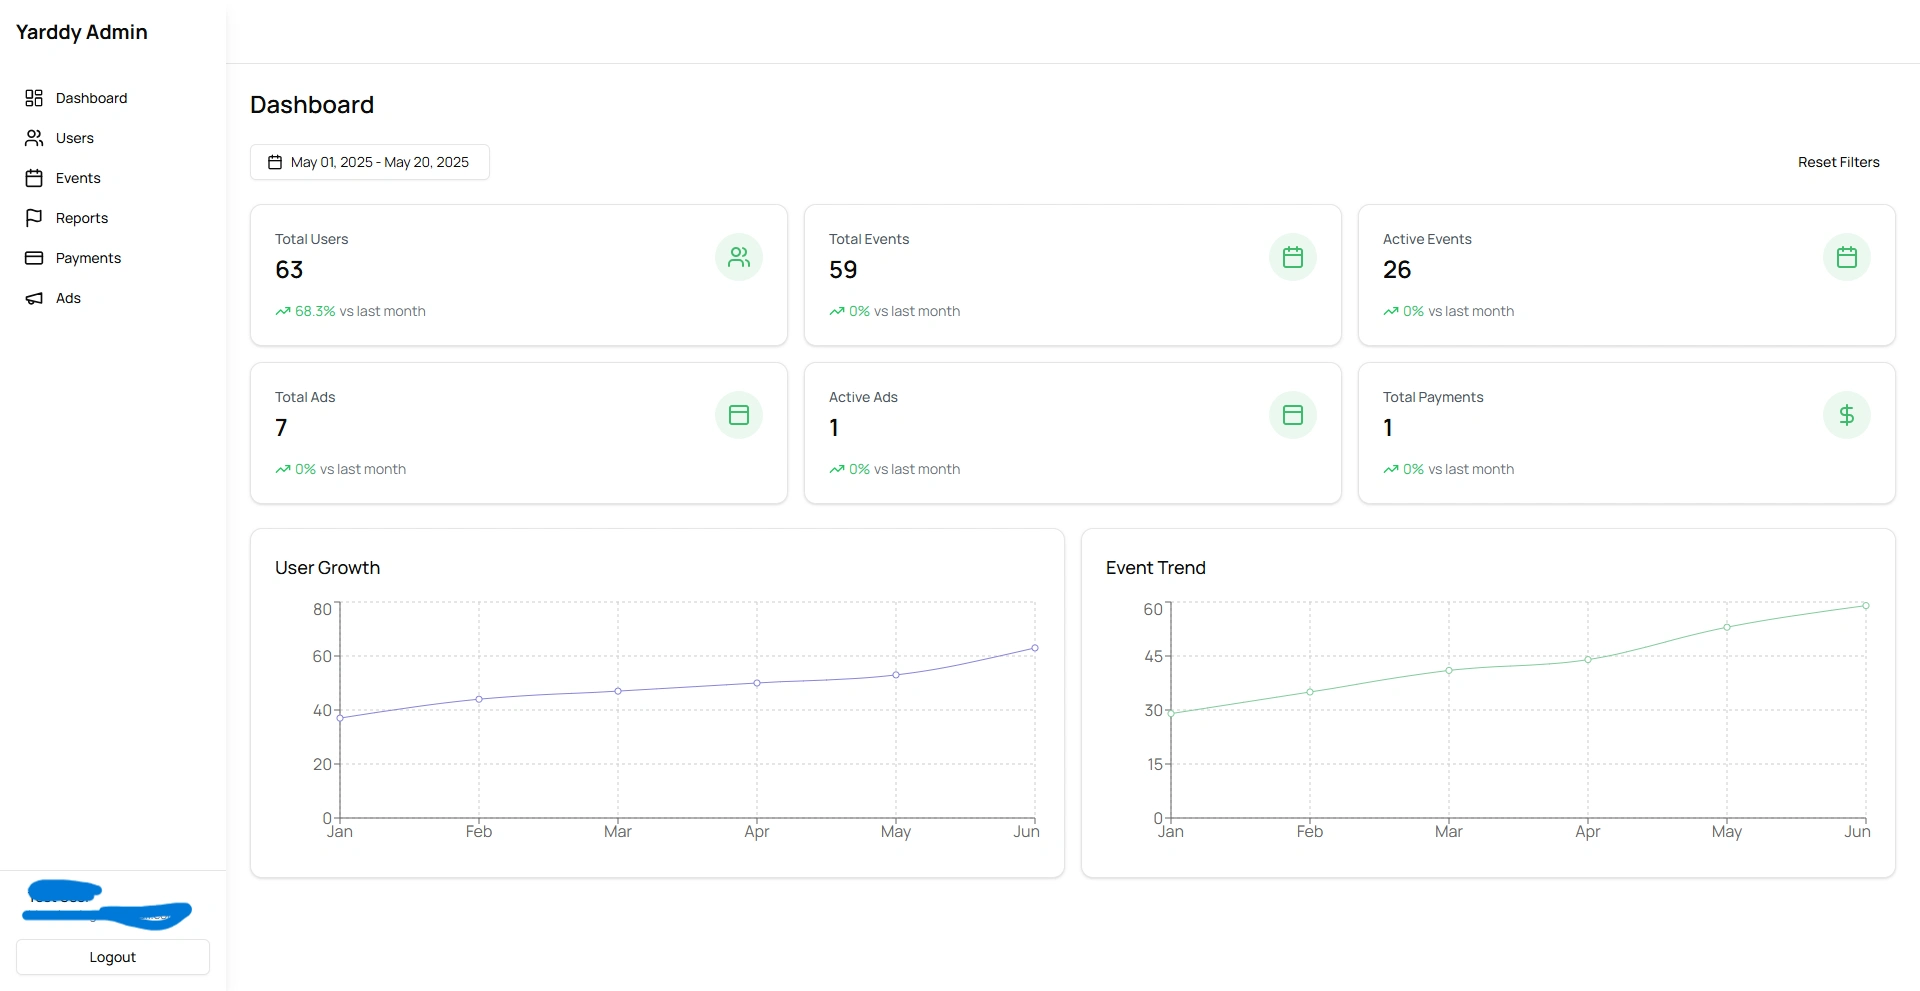Image resolution: width=1920 pixels, height=991 pixels.
Task: Open the May 01 - May 20, 2025 date picker
Action: click(x=369, y=162)
